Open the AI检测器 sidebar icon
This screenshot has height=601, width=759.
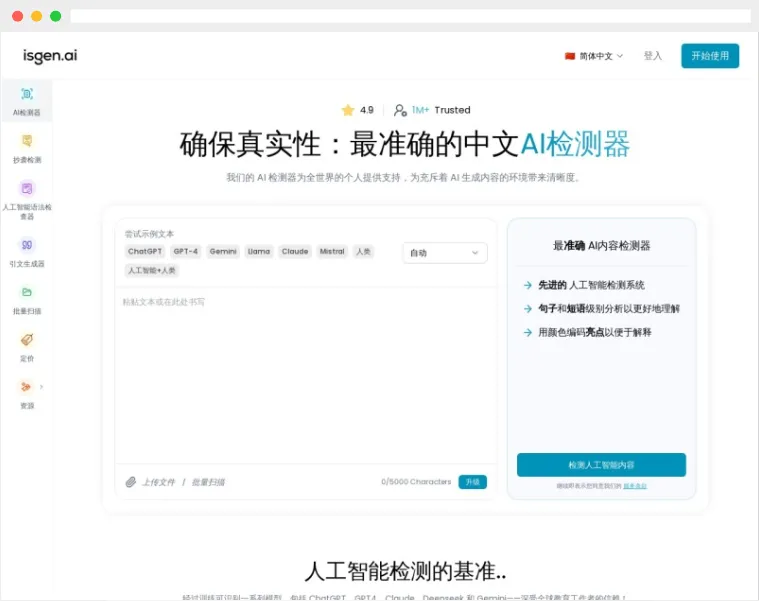point(27,94)
